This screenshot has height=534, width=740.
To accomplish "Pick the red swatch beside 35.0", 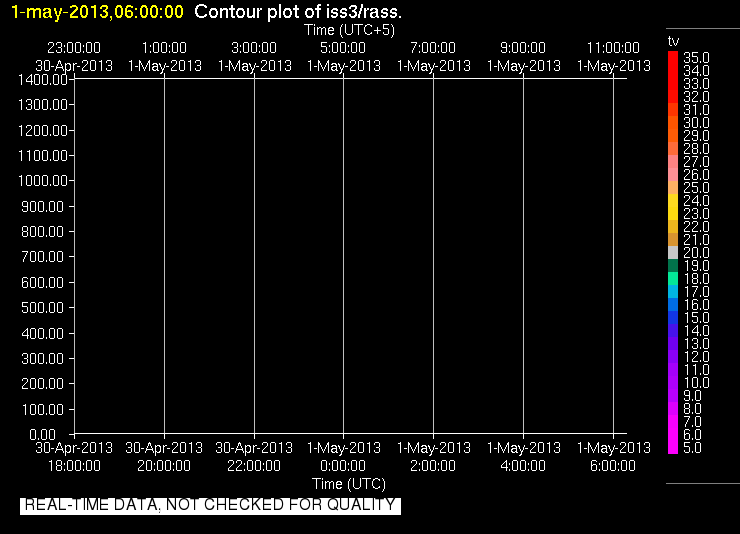I will [x=673, y=58].
